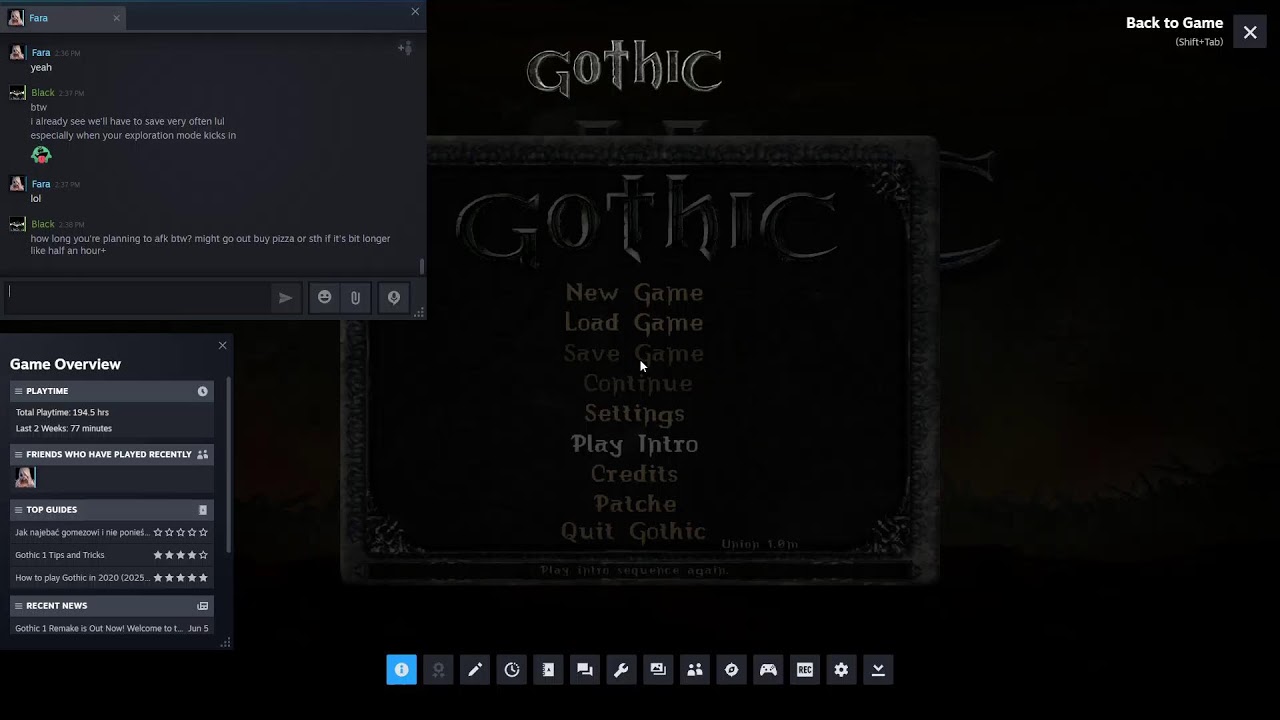1280x720 pixels.
Task: Open the Notes pencil icon
Action: coord(475,670)
